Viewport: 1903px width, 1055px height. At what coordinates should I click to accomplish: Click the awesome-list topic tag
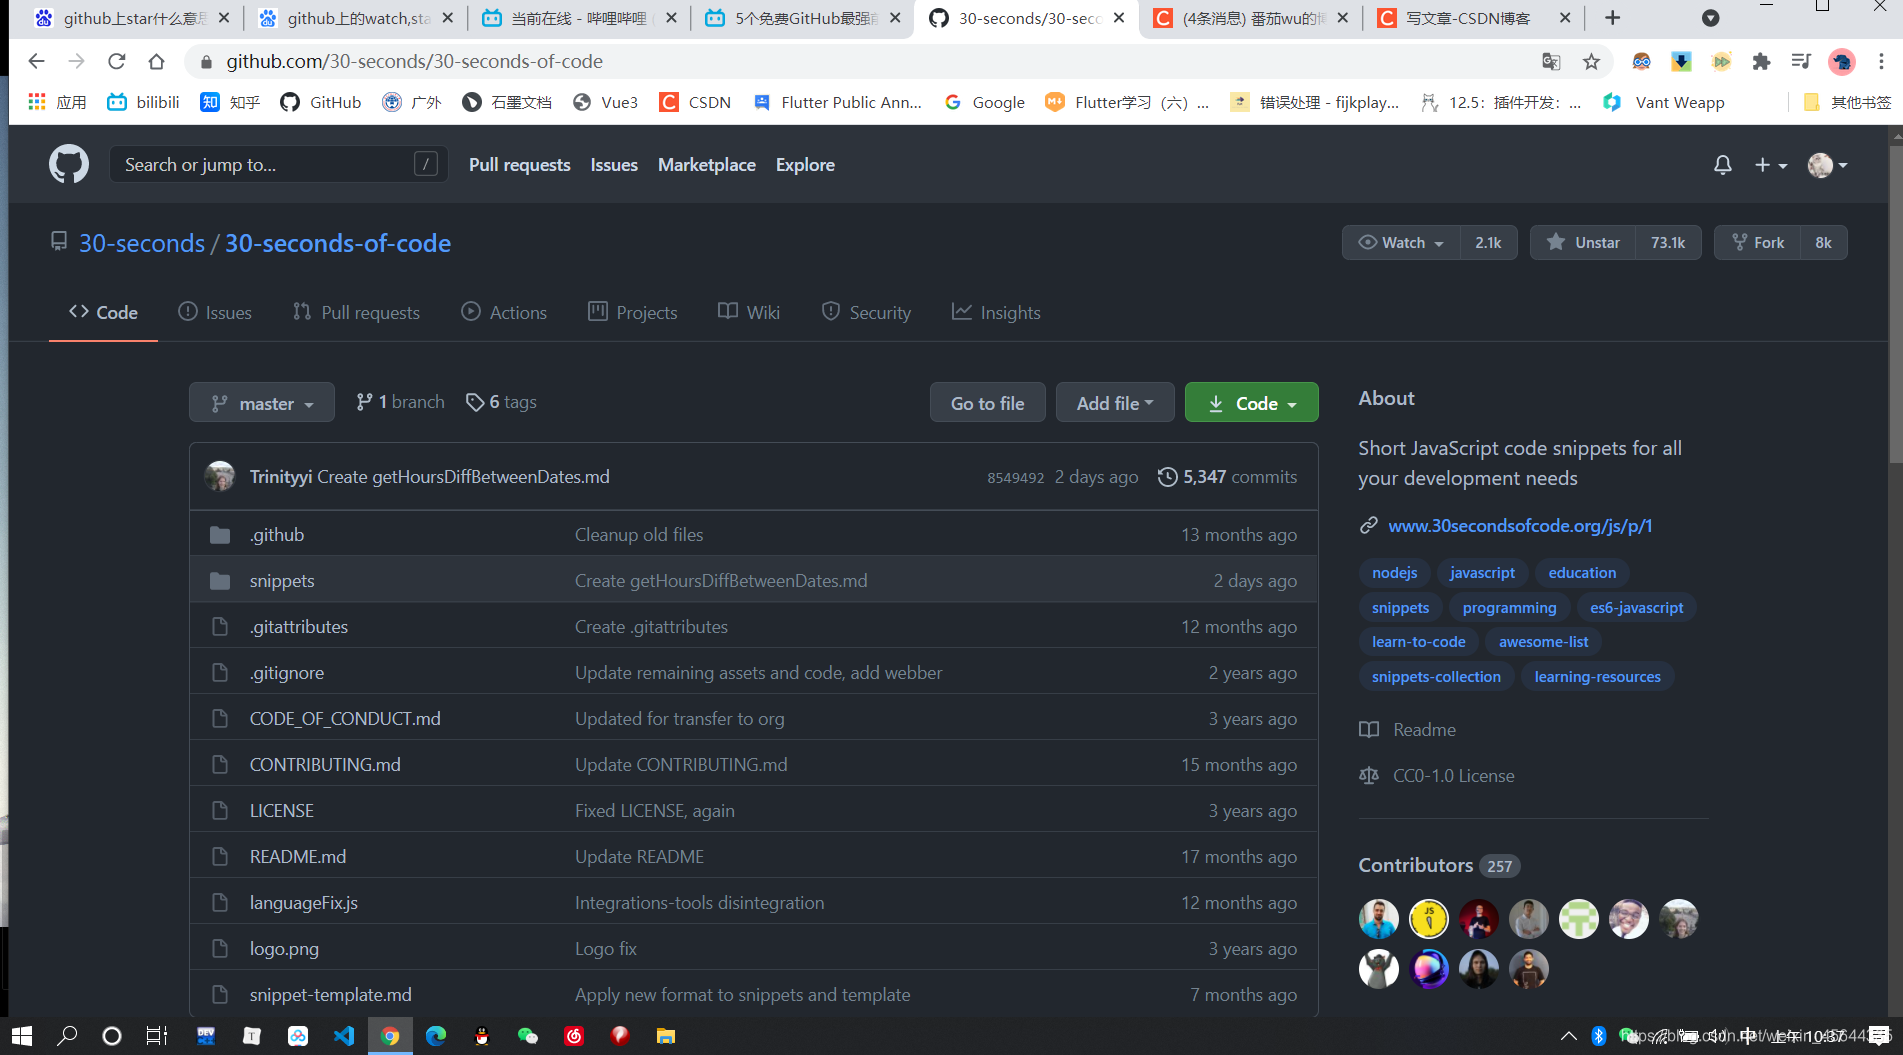[x=1543, y=642]
